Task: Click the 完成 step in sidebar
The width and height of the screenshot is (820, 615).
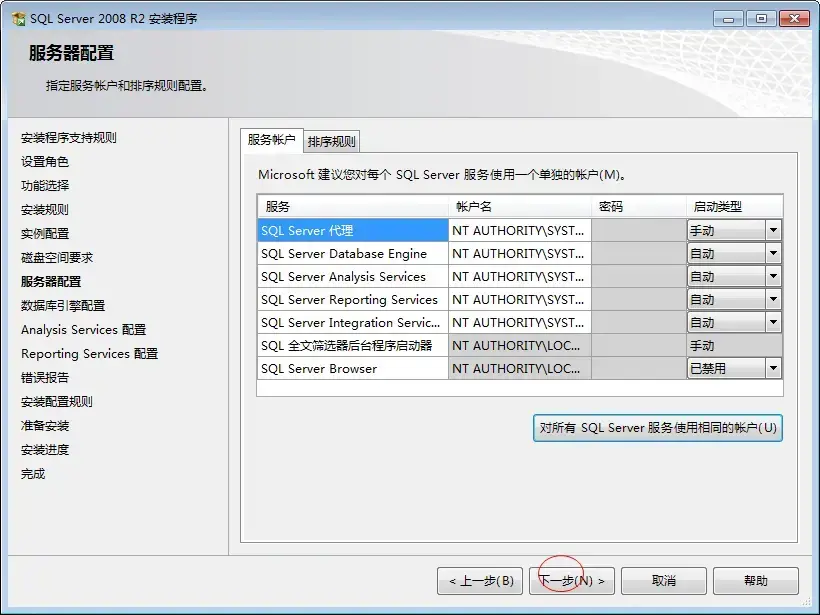Action: click(x=33, y=474)
